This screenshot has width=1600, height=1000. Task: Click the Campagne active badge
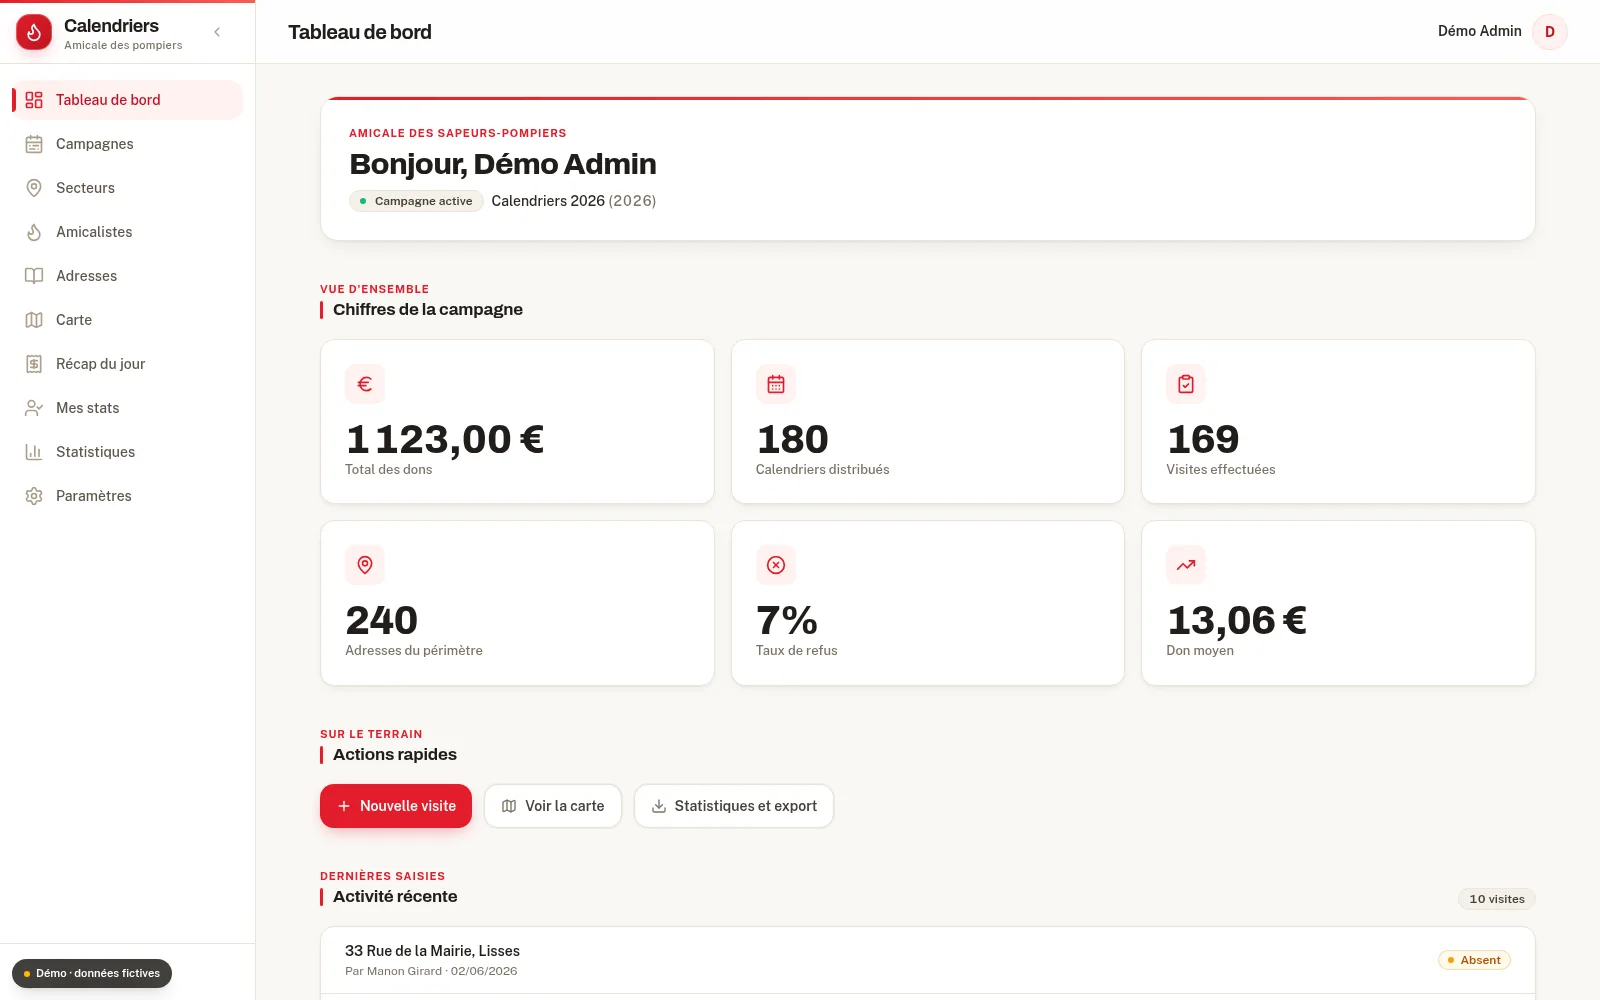coord(416,201)
